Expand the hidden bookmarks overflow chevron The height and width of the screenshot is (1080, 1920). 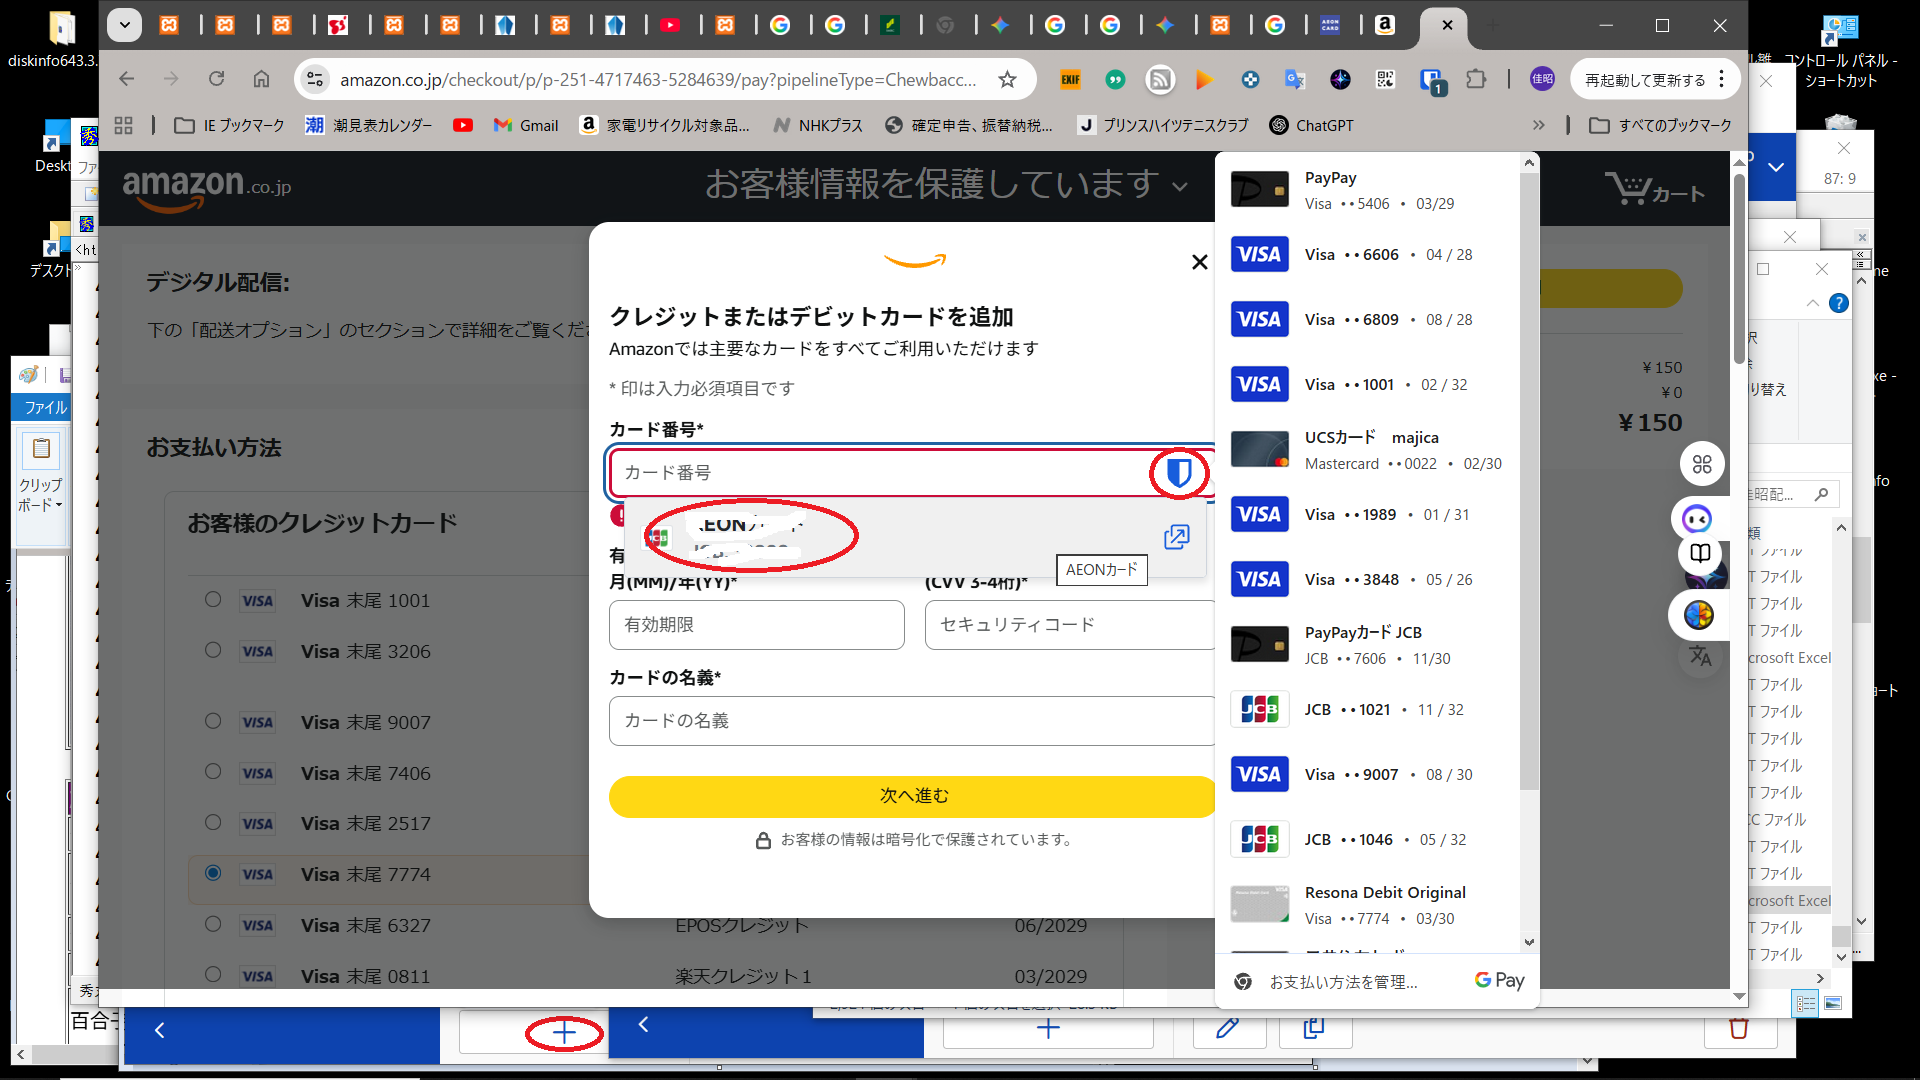1538,125
